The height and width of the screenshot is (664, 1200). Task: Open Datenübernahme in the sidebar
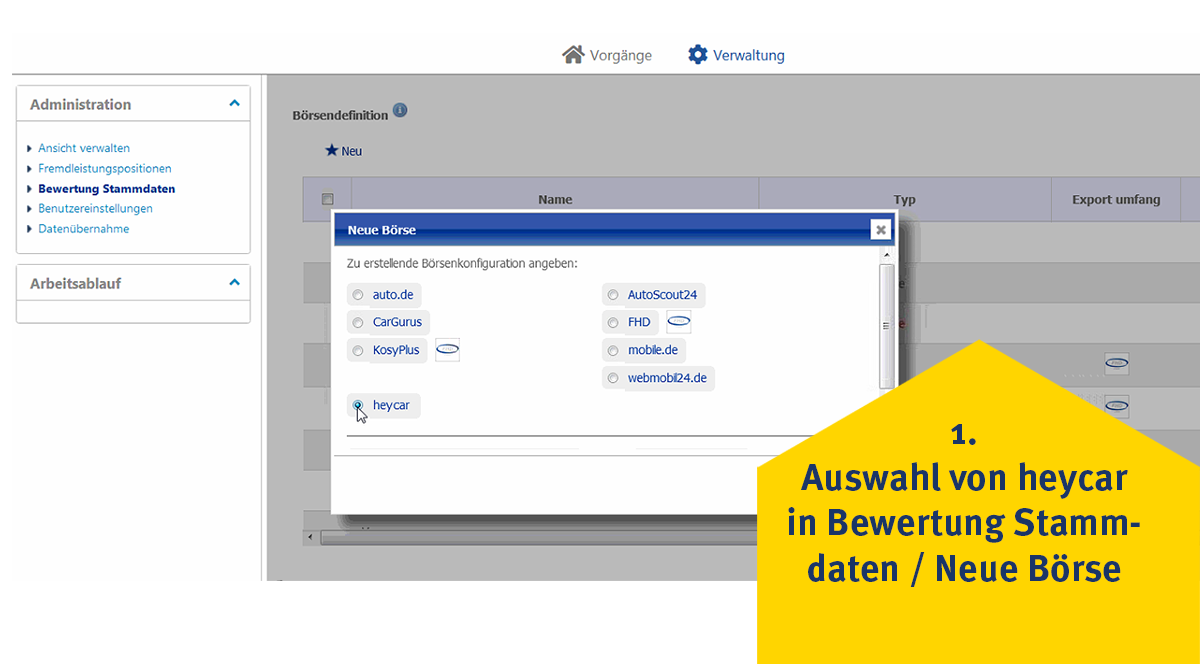point(84,228)
